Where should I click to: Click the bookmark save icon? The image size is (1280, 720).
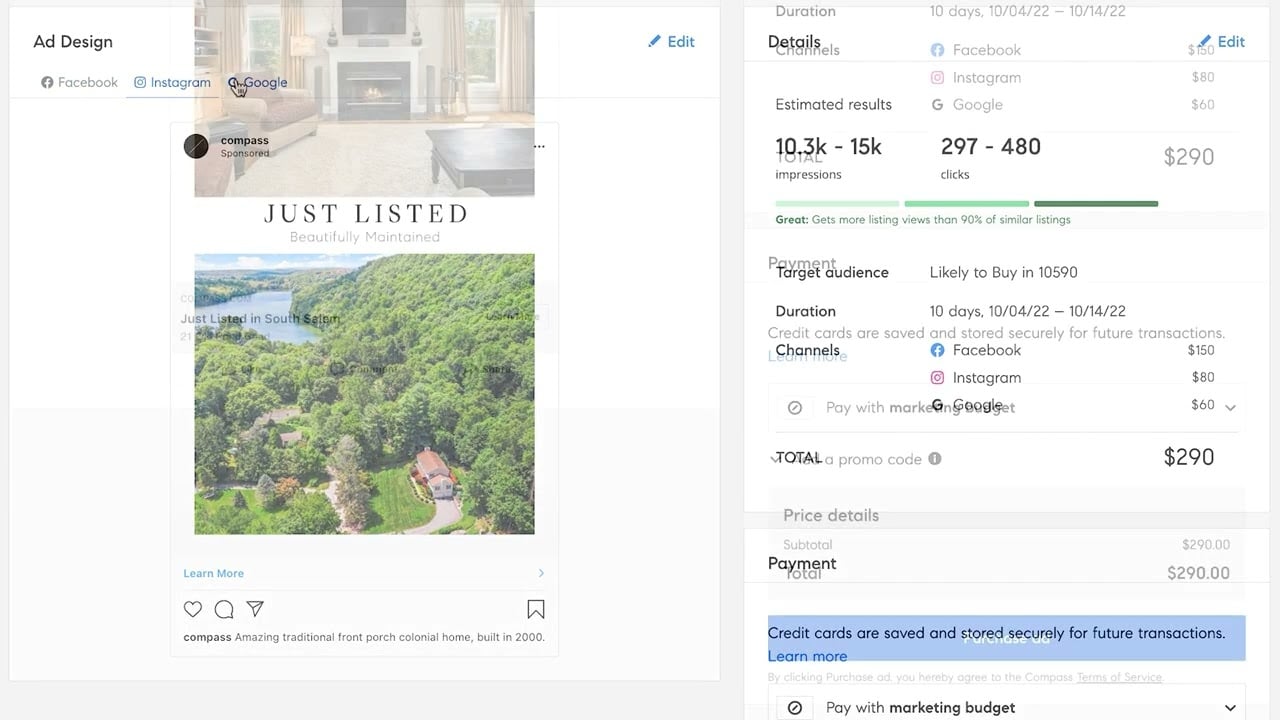(x=536, y=609)
